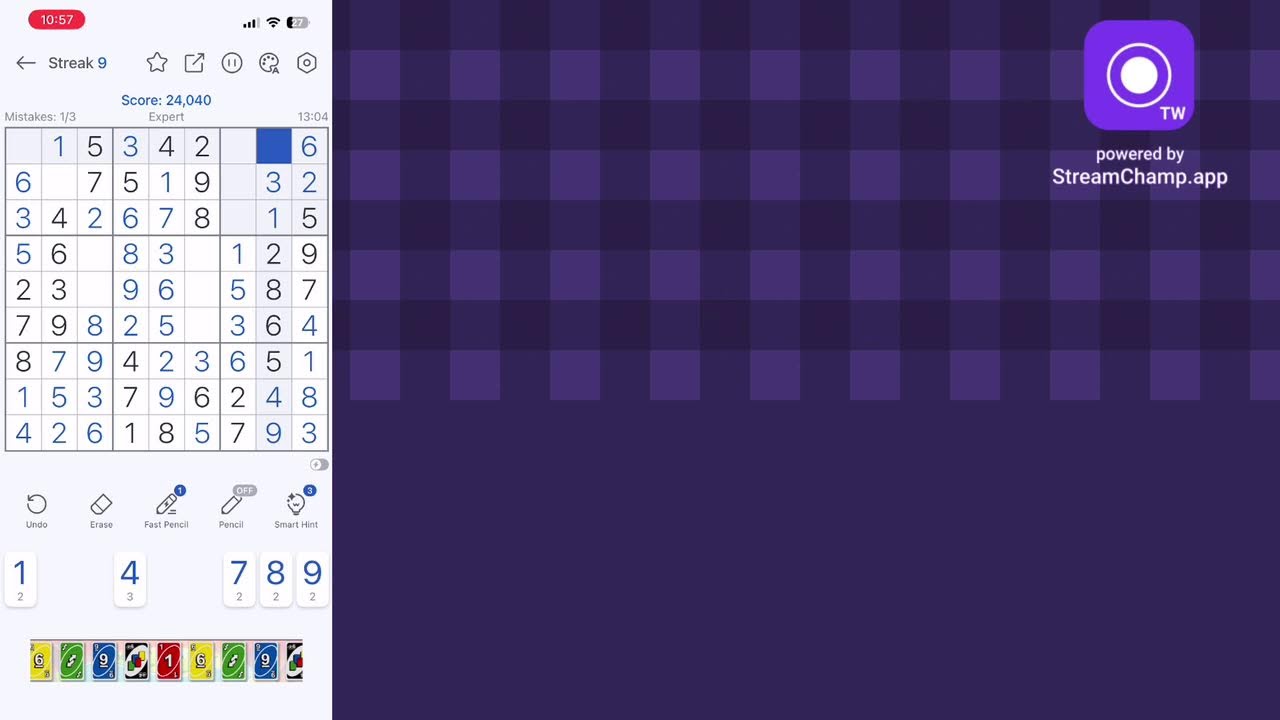Select empty cell between 6 and 5 in fifth row
Image resolution: width=1280 pixels, height=720 pixels.
click(x=202, y=290)
